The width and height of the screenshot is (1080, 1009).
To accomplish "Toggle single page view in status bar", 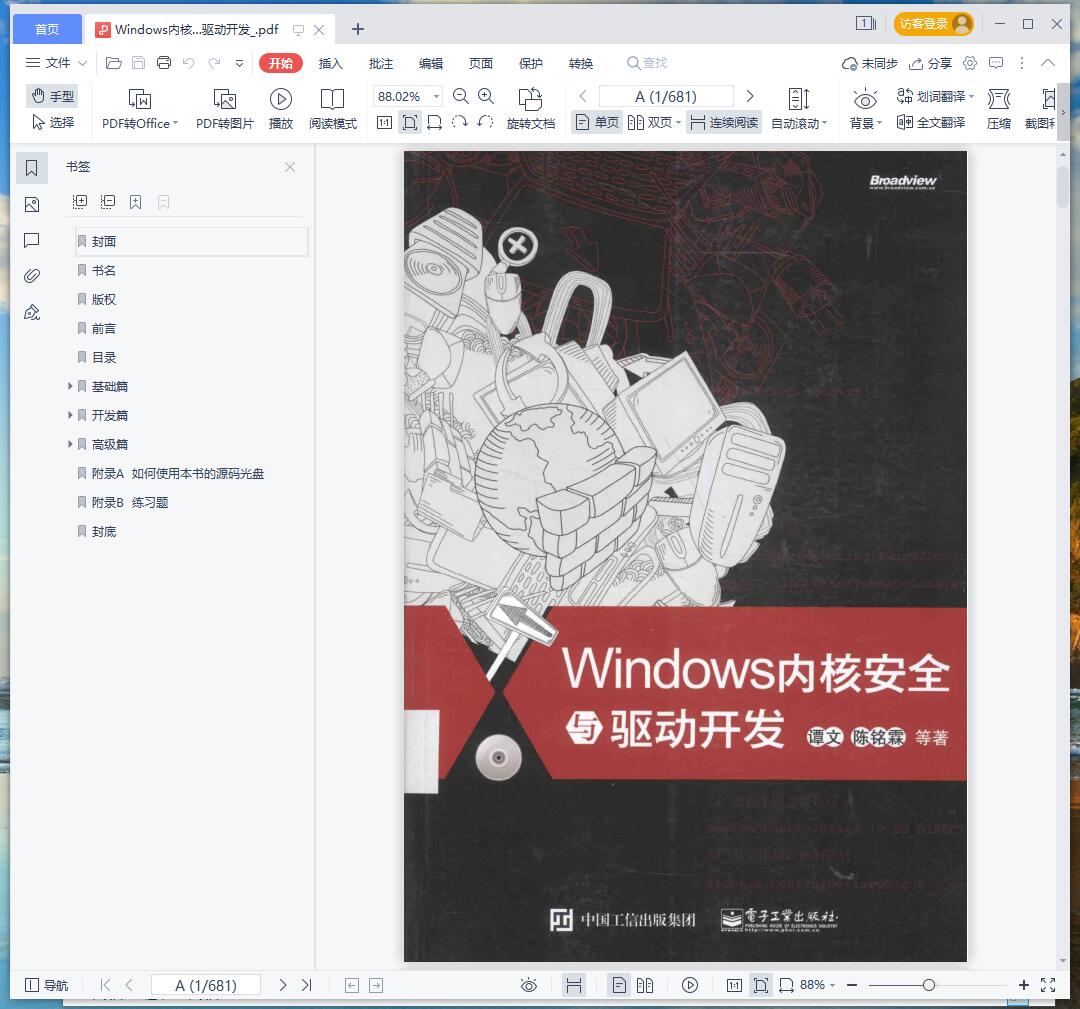I will (619, 985).
